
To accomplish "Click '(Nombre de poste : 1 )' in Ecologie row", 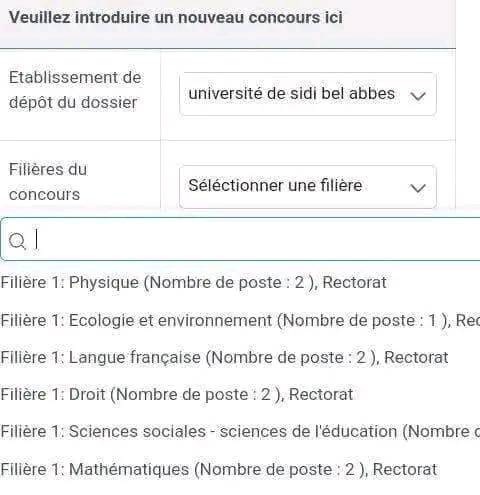I will point(364,321).
